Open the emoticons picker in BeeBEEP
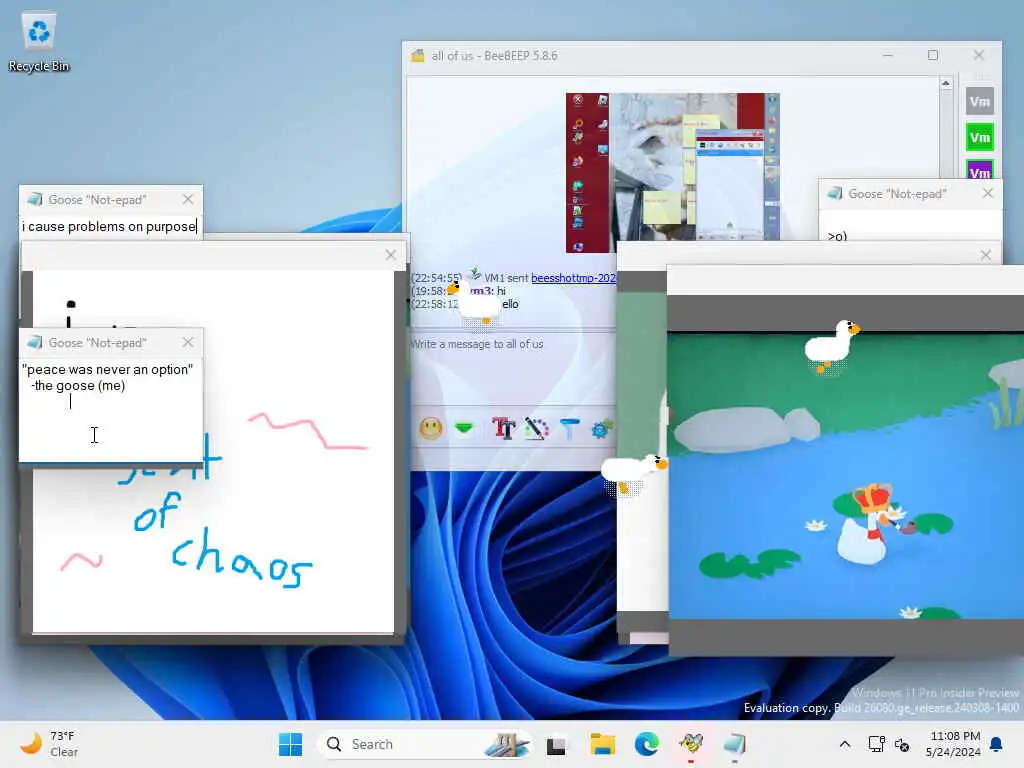1024x768 pixels. pos(430,428)
